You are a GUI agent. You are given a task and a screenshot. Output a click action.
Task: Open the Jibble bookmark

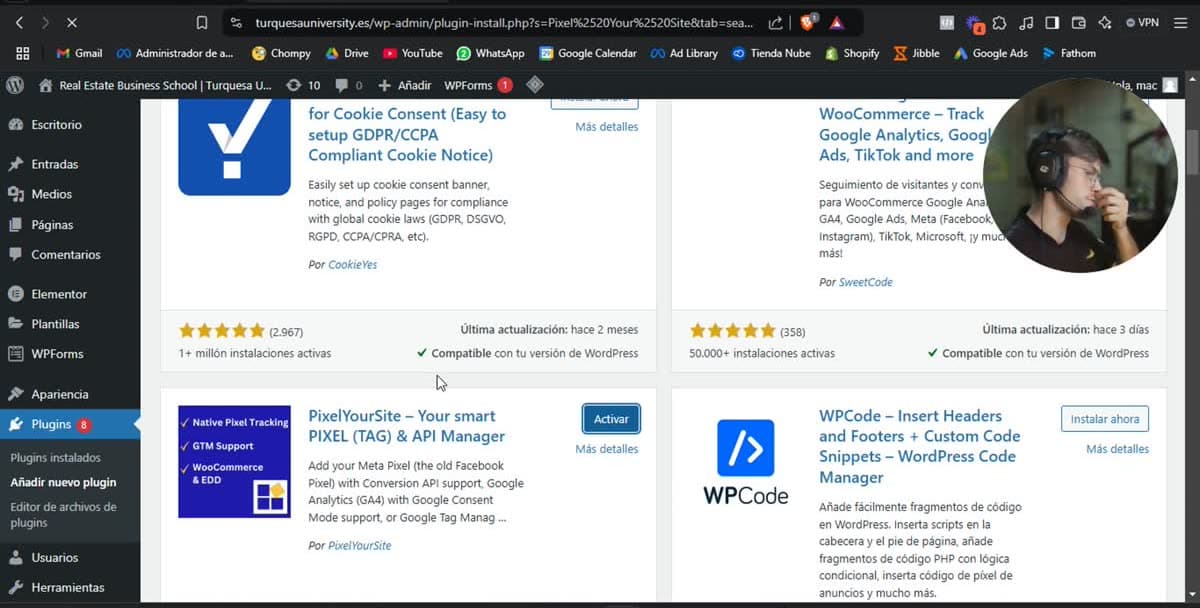tap(917, 53)
